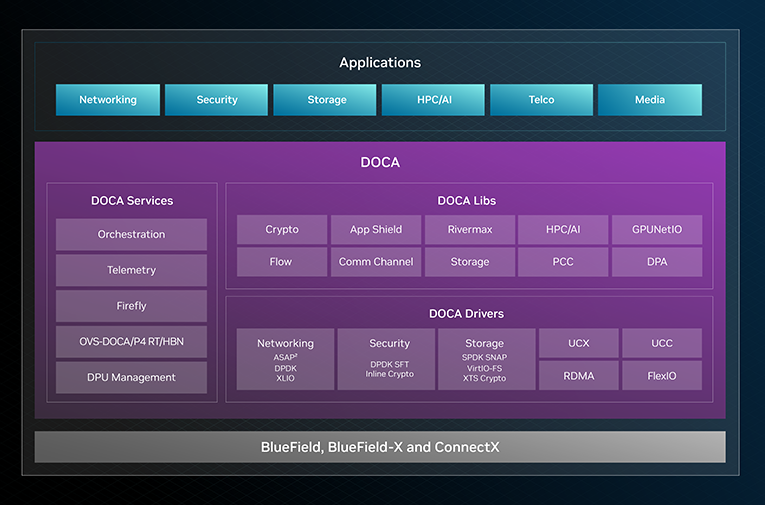Click the DOCA Drivers heading
765x505 pixels.
(466, 314)
